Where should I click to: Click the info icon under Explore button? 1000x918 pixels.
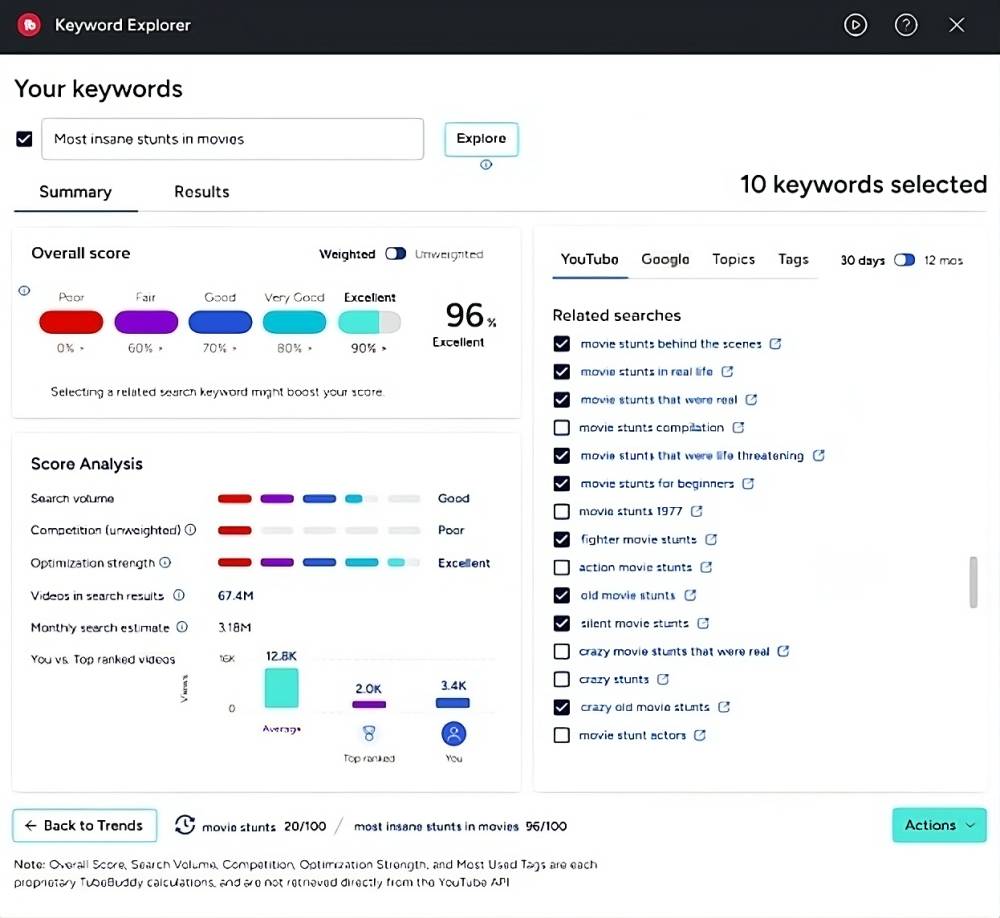486,165
